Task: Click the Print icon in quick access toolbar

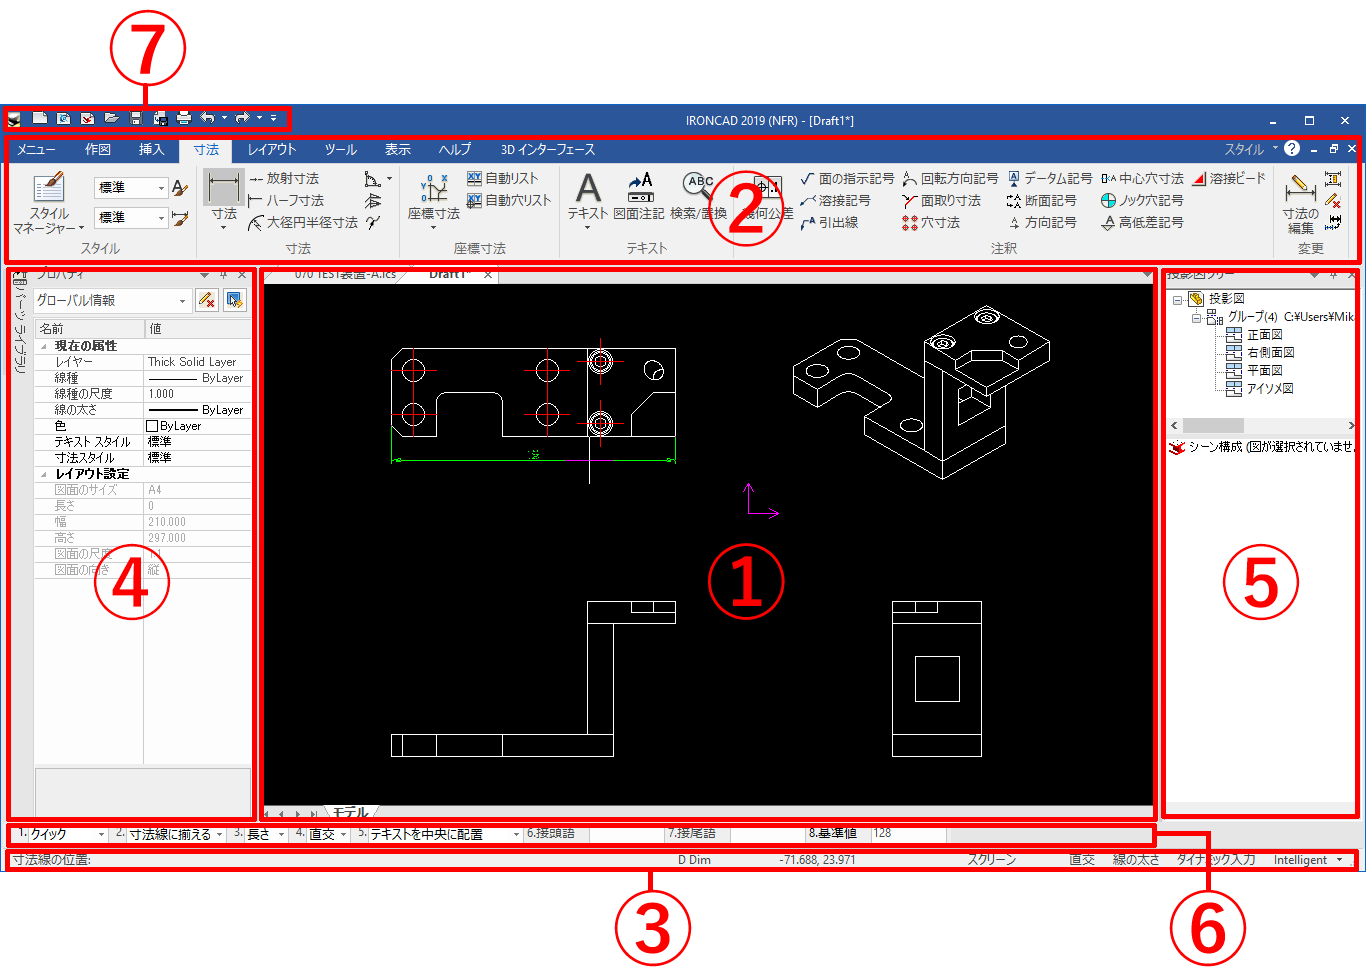Action: coord(184,118)
